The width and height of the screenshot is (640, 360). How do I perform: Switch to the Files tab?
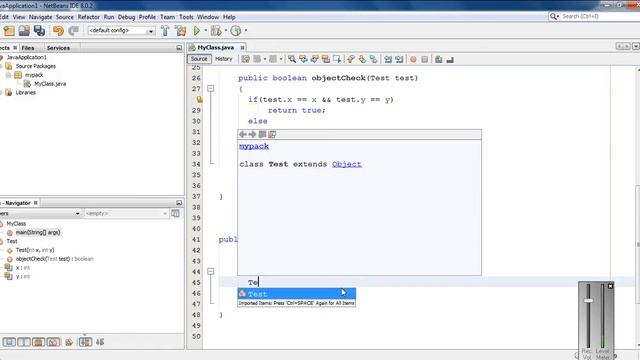(x=28, y=48)
